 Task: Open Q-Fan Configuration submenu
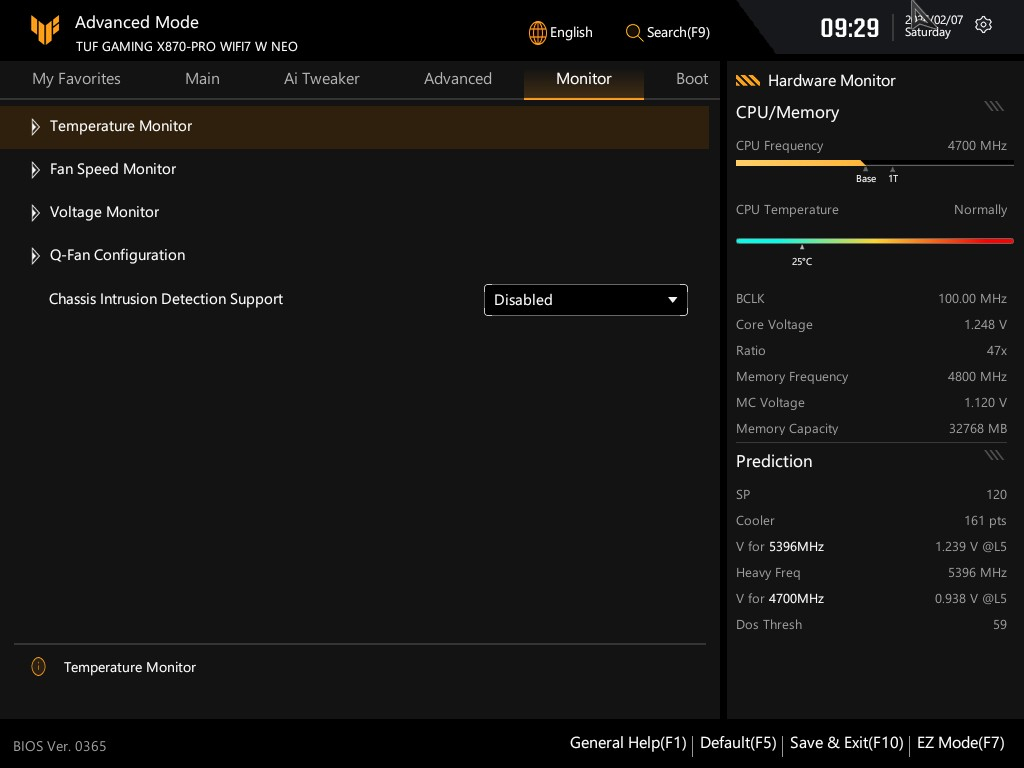tap(117, 255)
